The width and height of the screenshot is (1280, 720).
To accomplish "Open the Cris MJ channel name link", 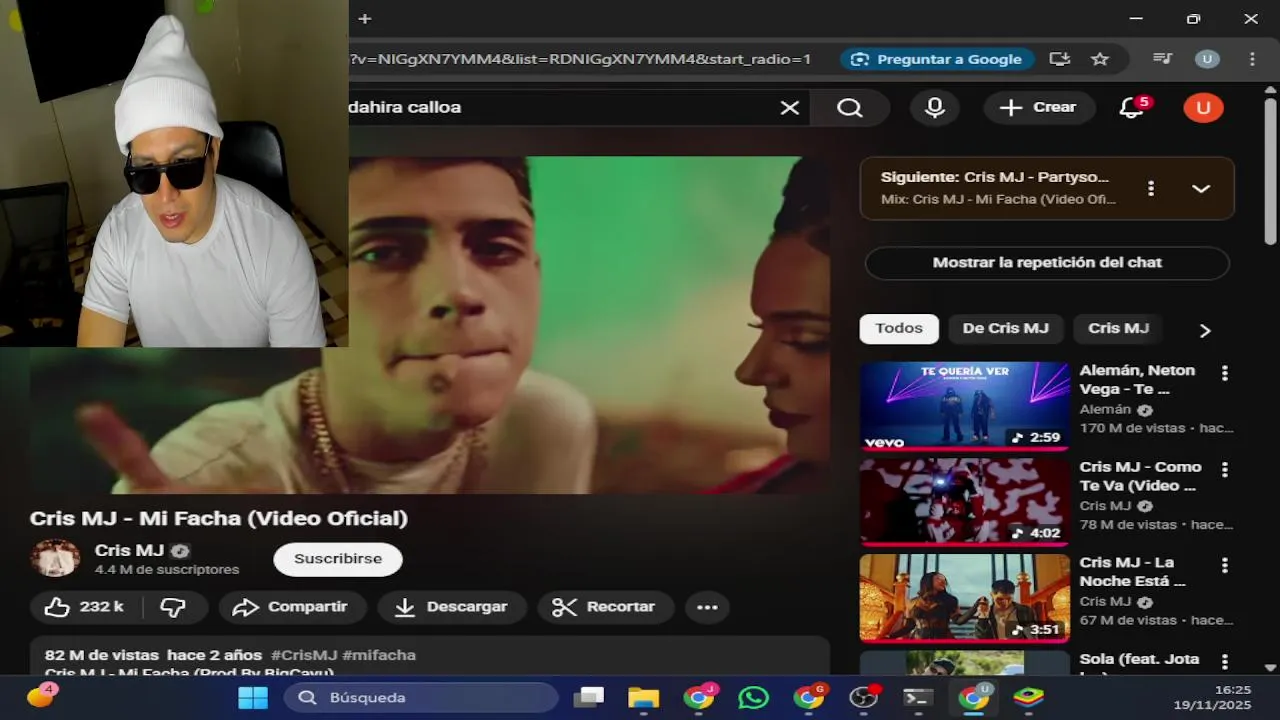I will coord(129,551).
